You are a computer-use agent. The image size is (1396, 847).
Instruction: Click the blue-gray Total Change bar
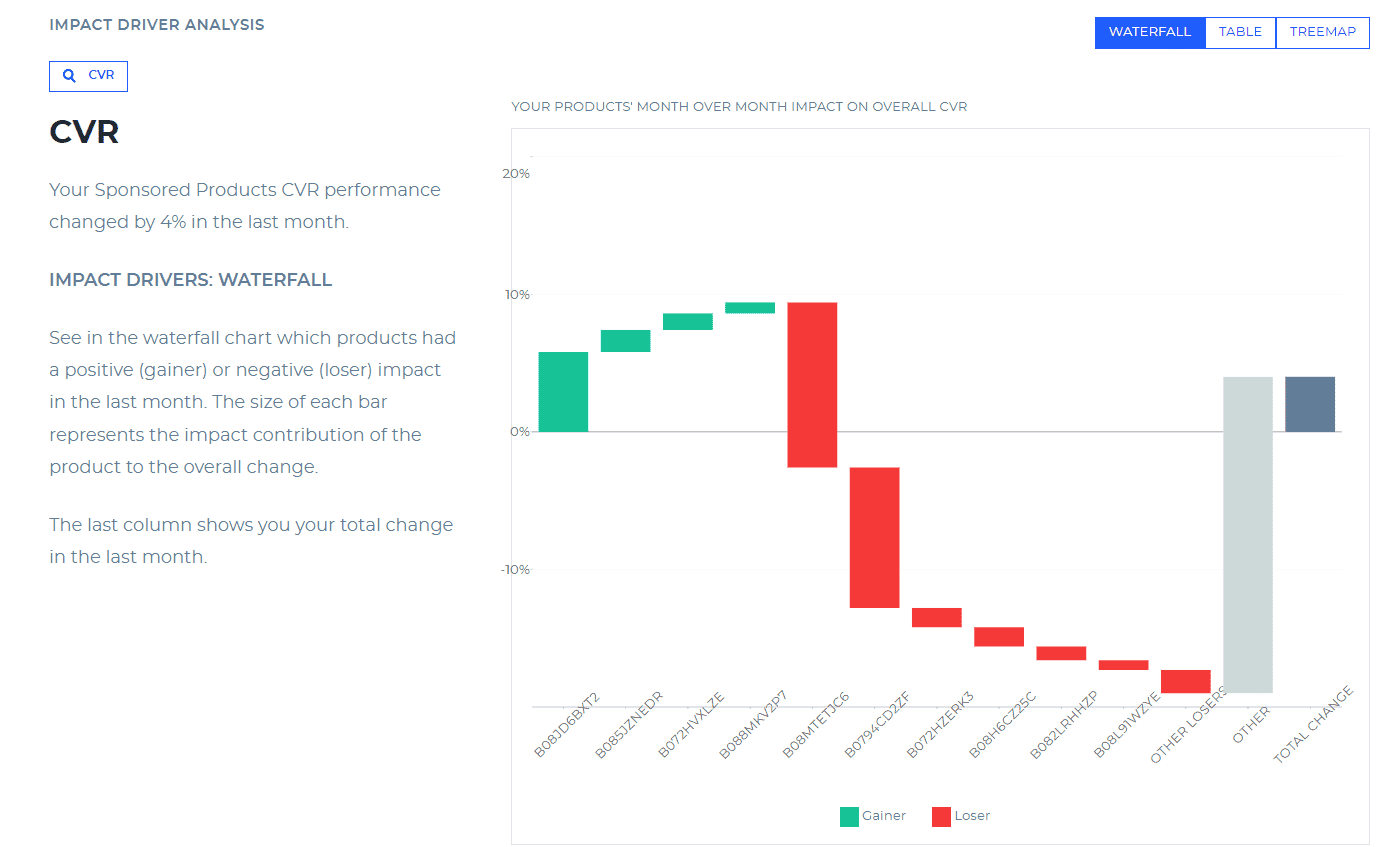click(x=1309, y=404)
